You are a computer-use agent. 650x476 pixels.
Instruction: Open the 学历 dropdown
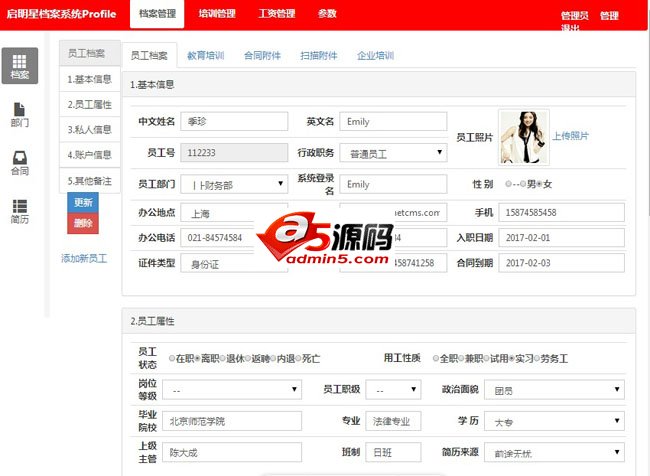554,421
